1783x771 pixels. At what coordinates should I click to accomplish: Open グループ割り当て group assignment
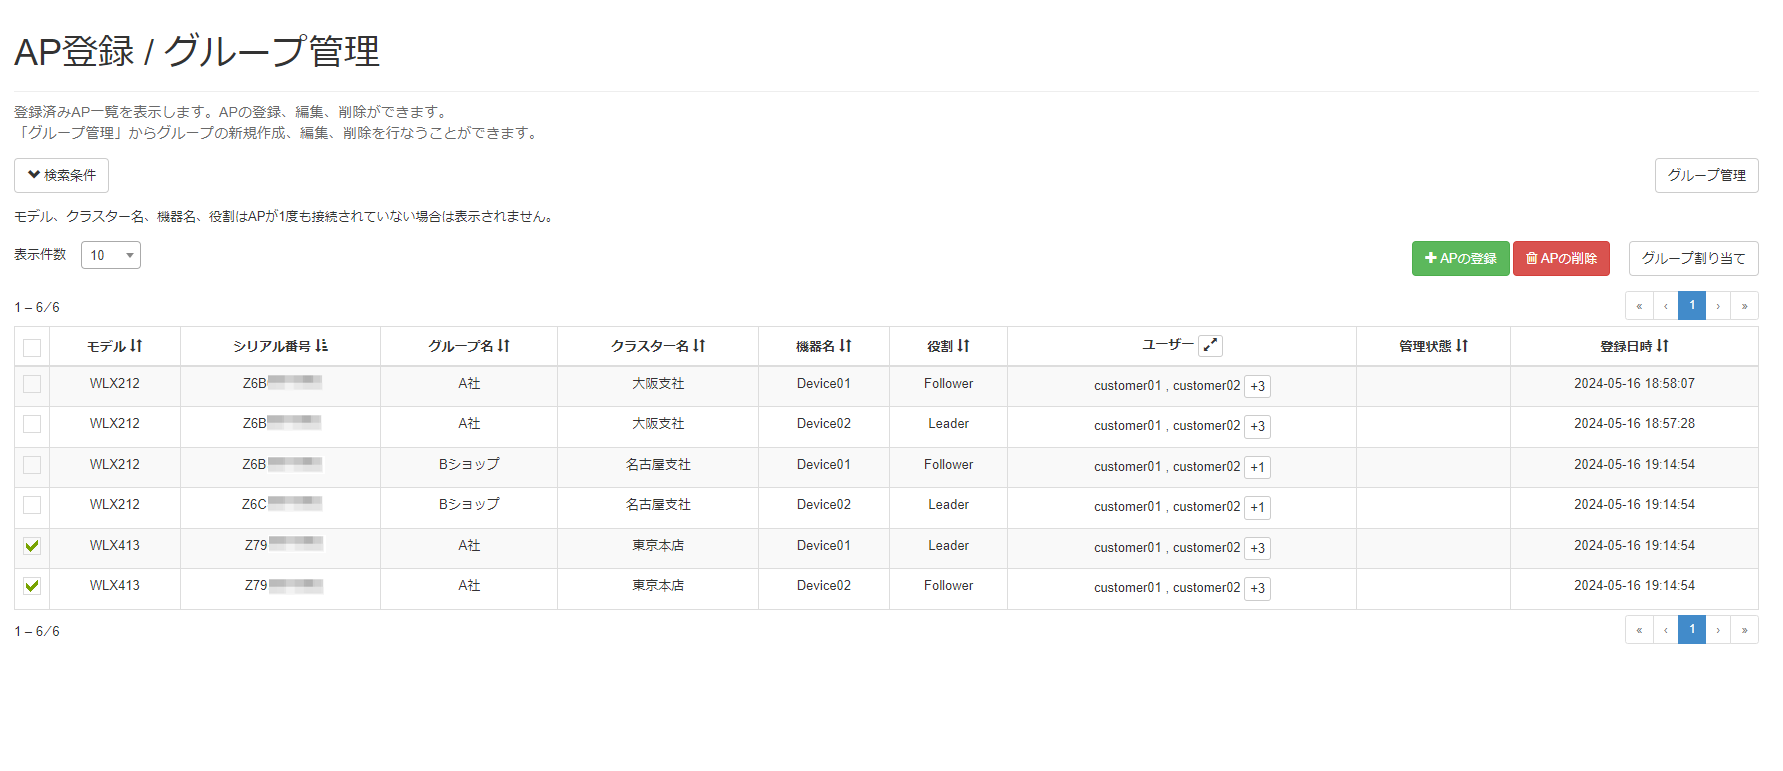point(1693,258)
